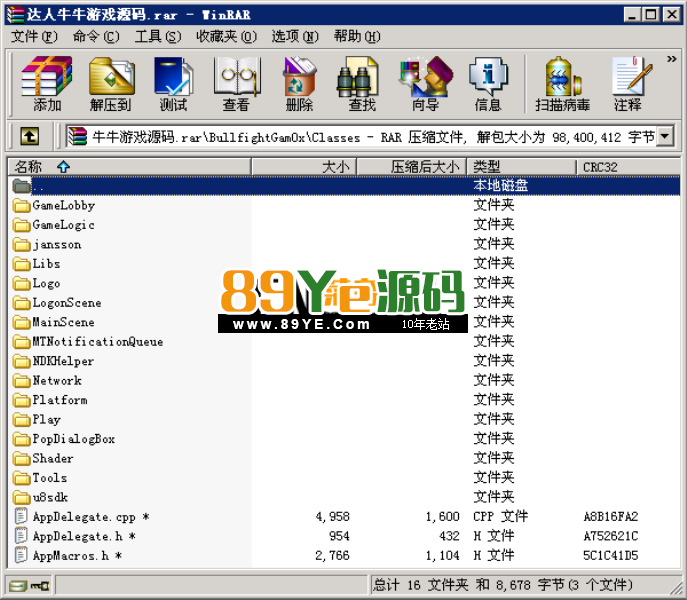Viewport: 687px width, 600px height.
Task: Open the Wizard (向导) tool
Action: [x=425, y=82]
